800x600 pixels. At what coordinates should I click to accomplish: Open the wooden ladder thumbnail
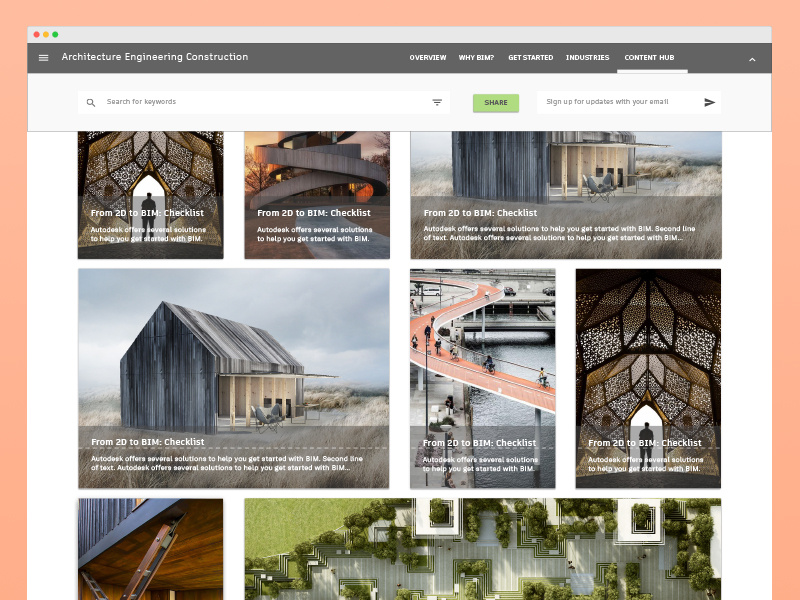[150, 549]
